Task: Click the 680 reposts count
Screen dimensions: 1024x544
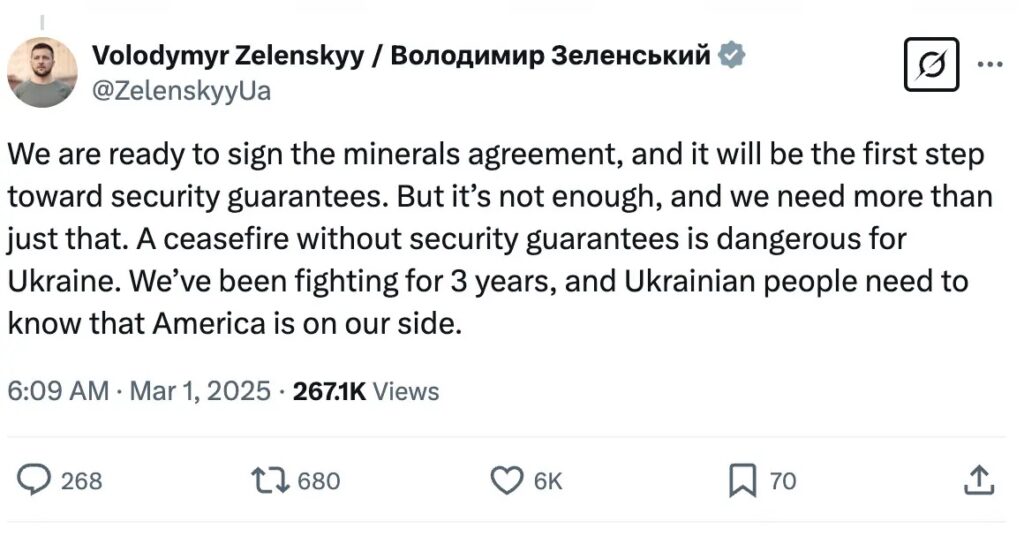Action: [x=319, y=481]
